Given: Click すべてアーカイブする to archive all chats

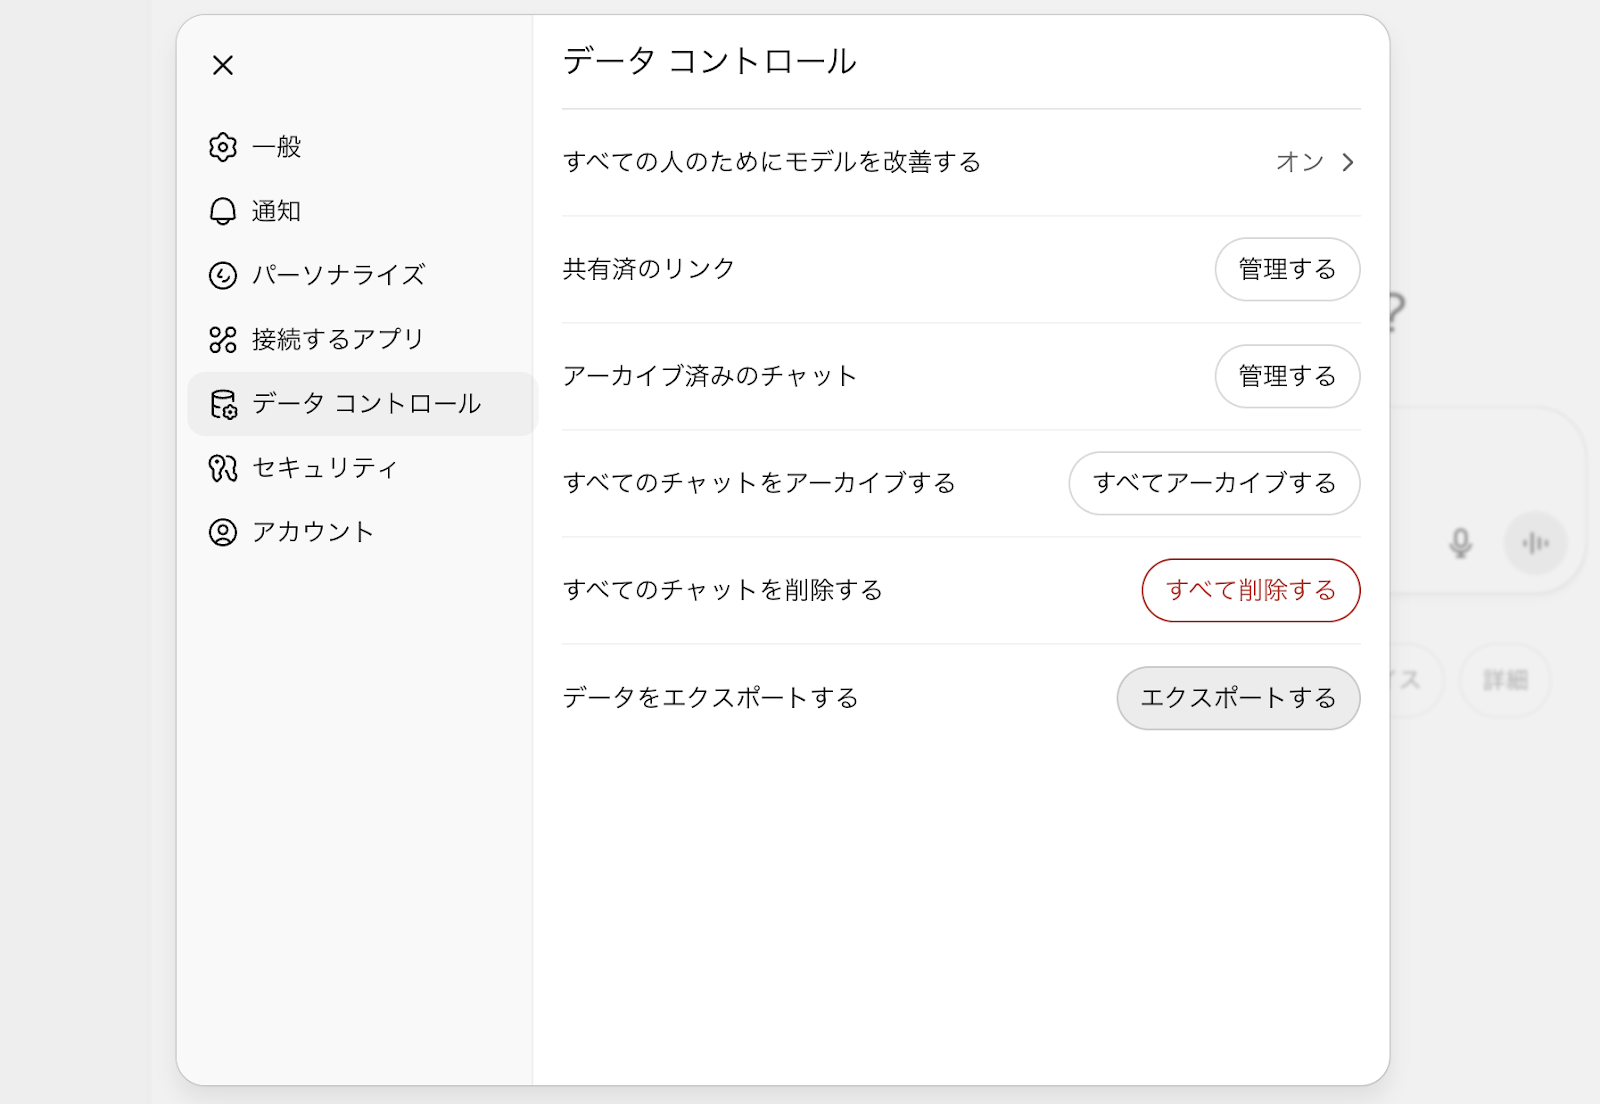Looking at the screenshot, I should (x=1214, y=483).
